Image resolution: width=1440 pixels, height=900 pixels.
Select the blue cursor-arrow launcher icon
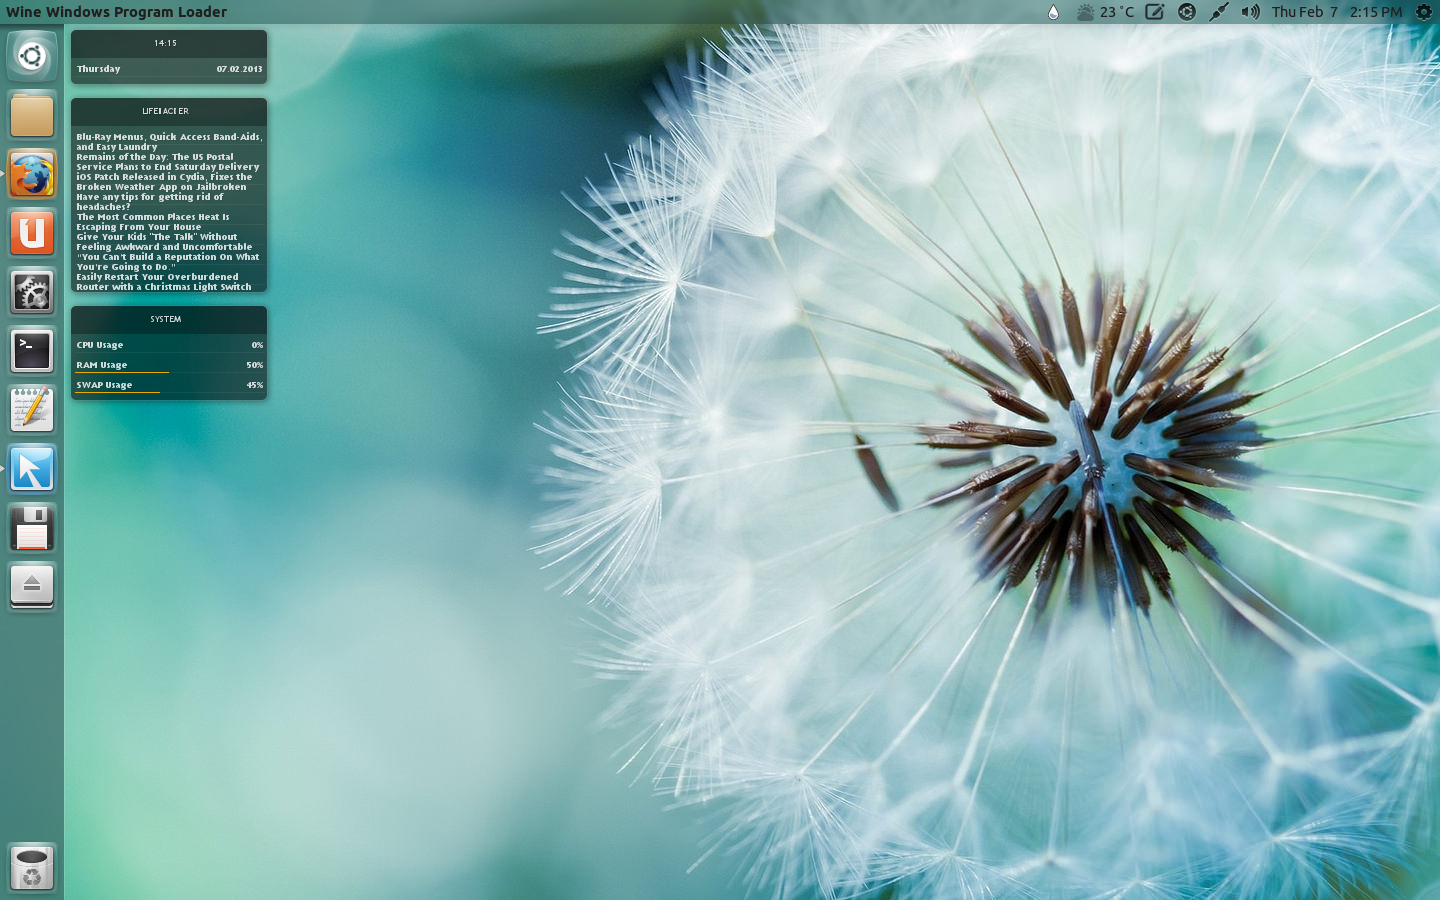[x=32, y=469]
